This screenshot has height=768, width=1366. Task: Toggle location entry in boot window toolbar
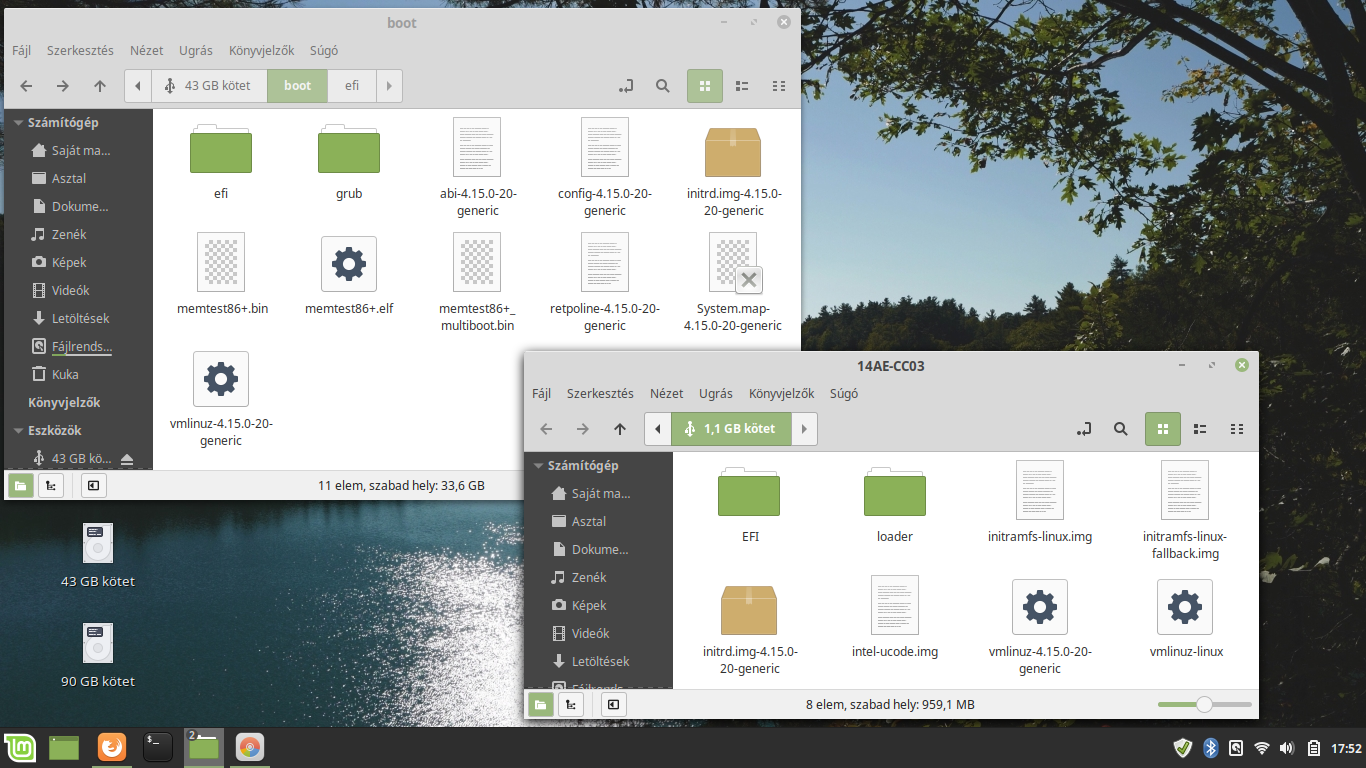point(626,86)
